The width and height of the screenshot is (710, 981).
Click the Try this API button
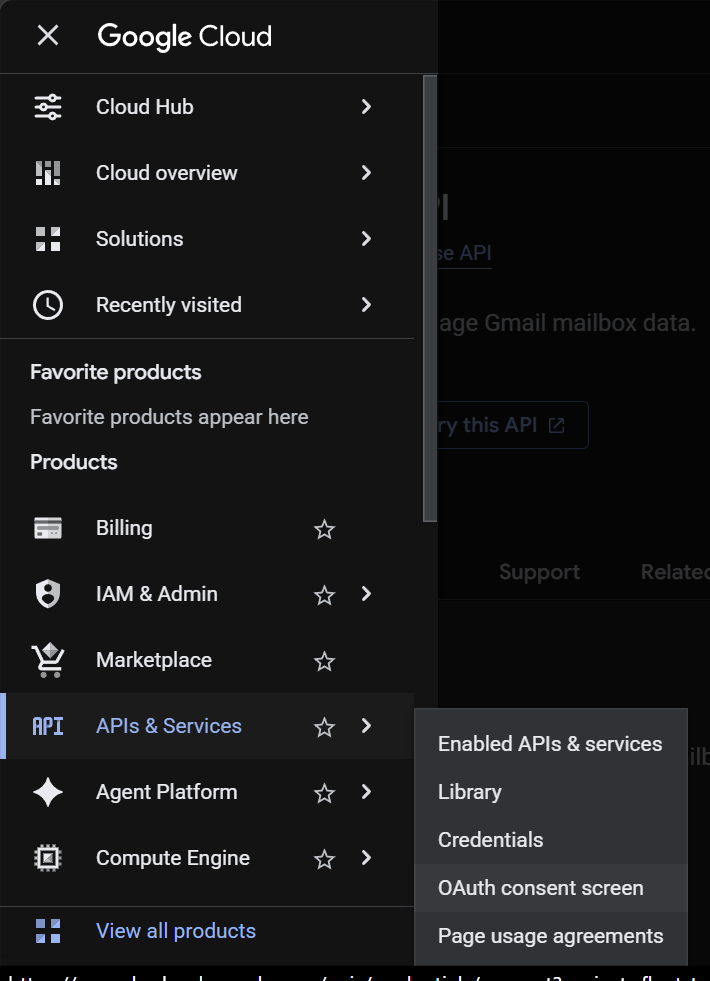pyautogui.click(x=513, y=425)
